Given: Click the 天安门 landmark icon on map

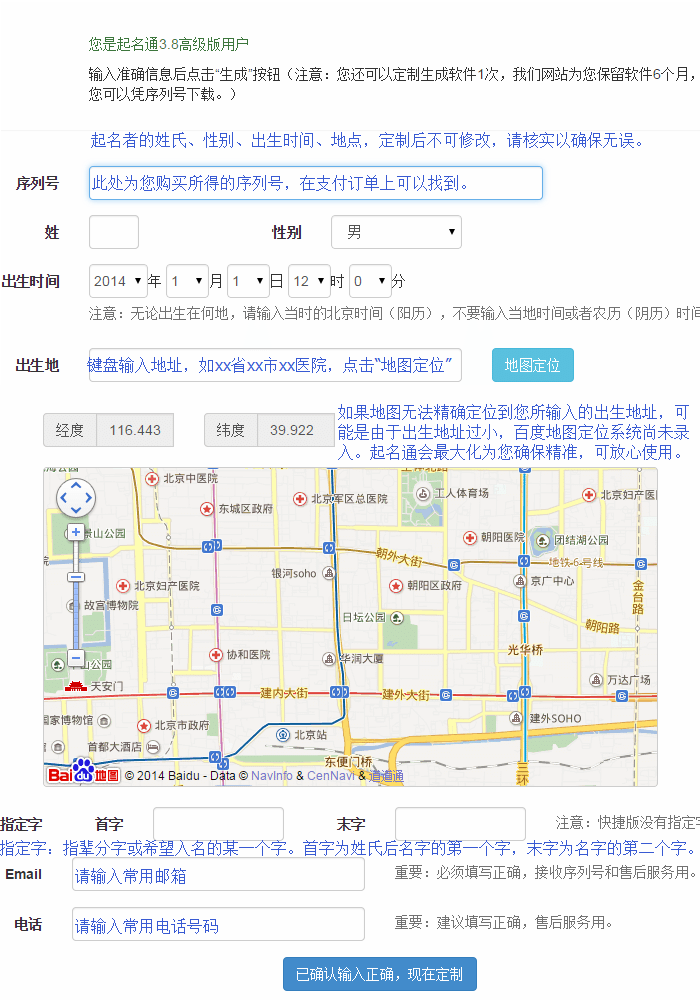Looking at the screenshot, I should (76, 686).
